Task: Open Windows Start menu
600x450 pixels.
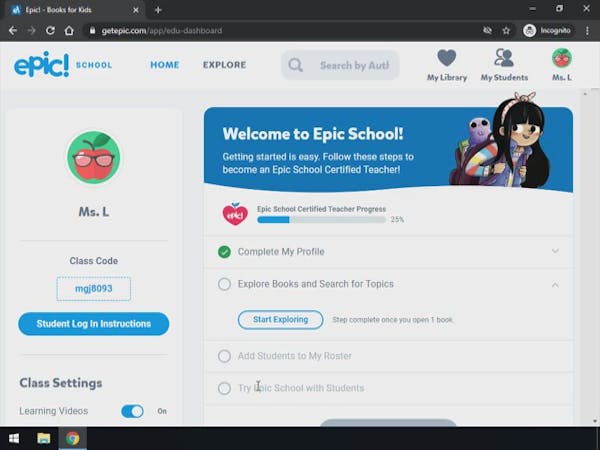Action: click(14, 438)
